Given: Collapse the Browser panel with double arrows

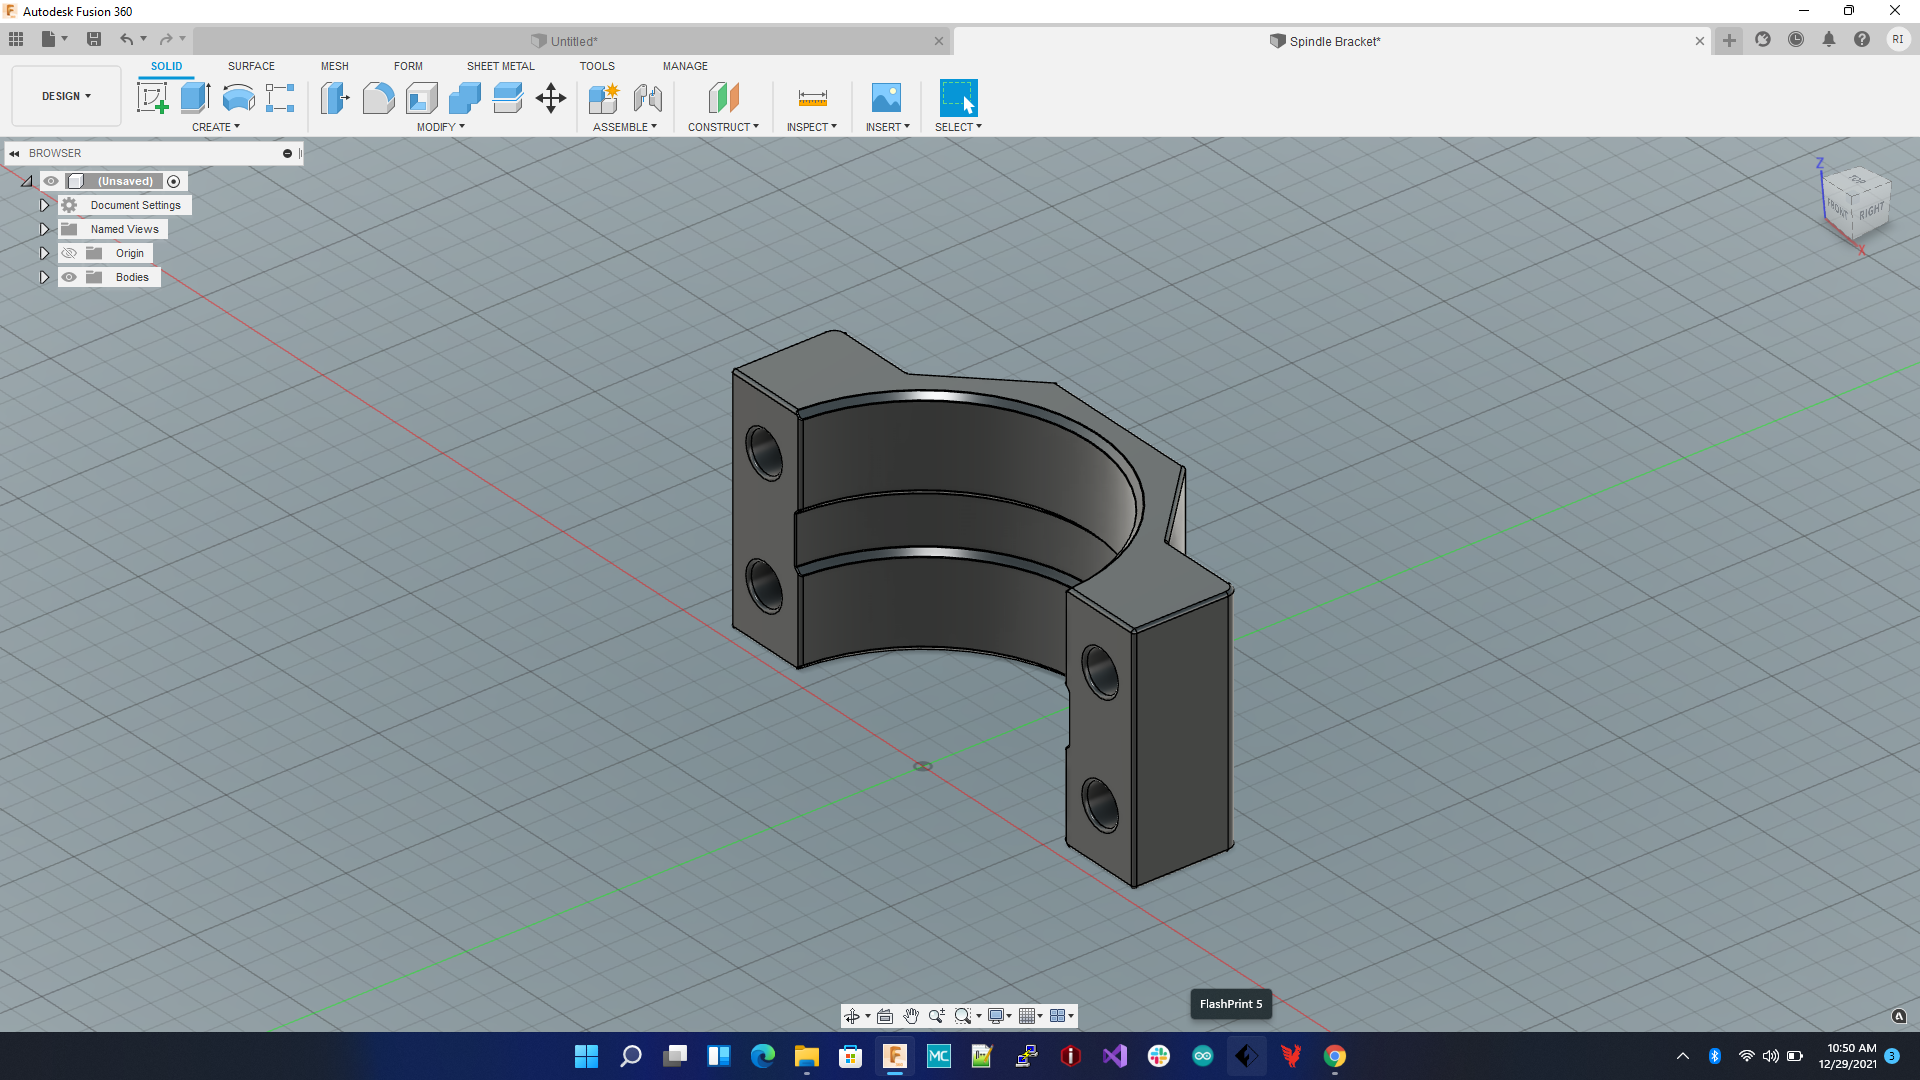Looking at the screenshot, I should (x=14, y=153).
